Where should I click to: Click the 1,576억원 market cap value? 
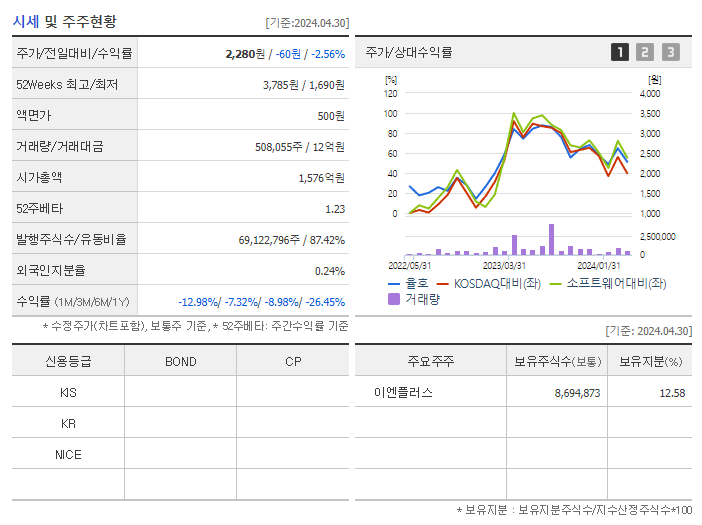click(321, 178)
